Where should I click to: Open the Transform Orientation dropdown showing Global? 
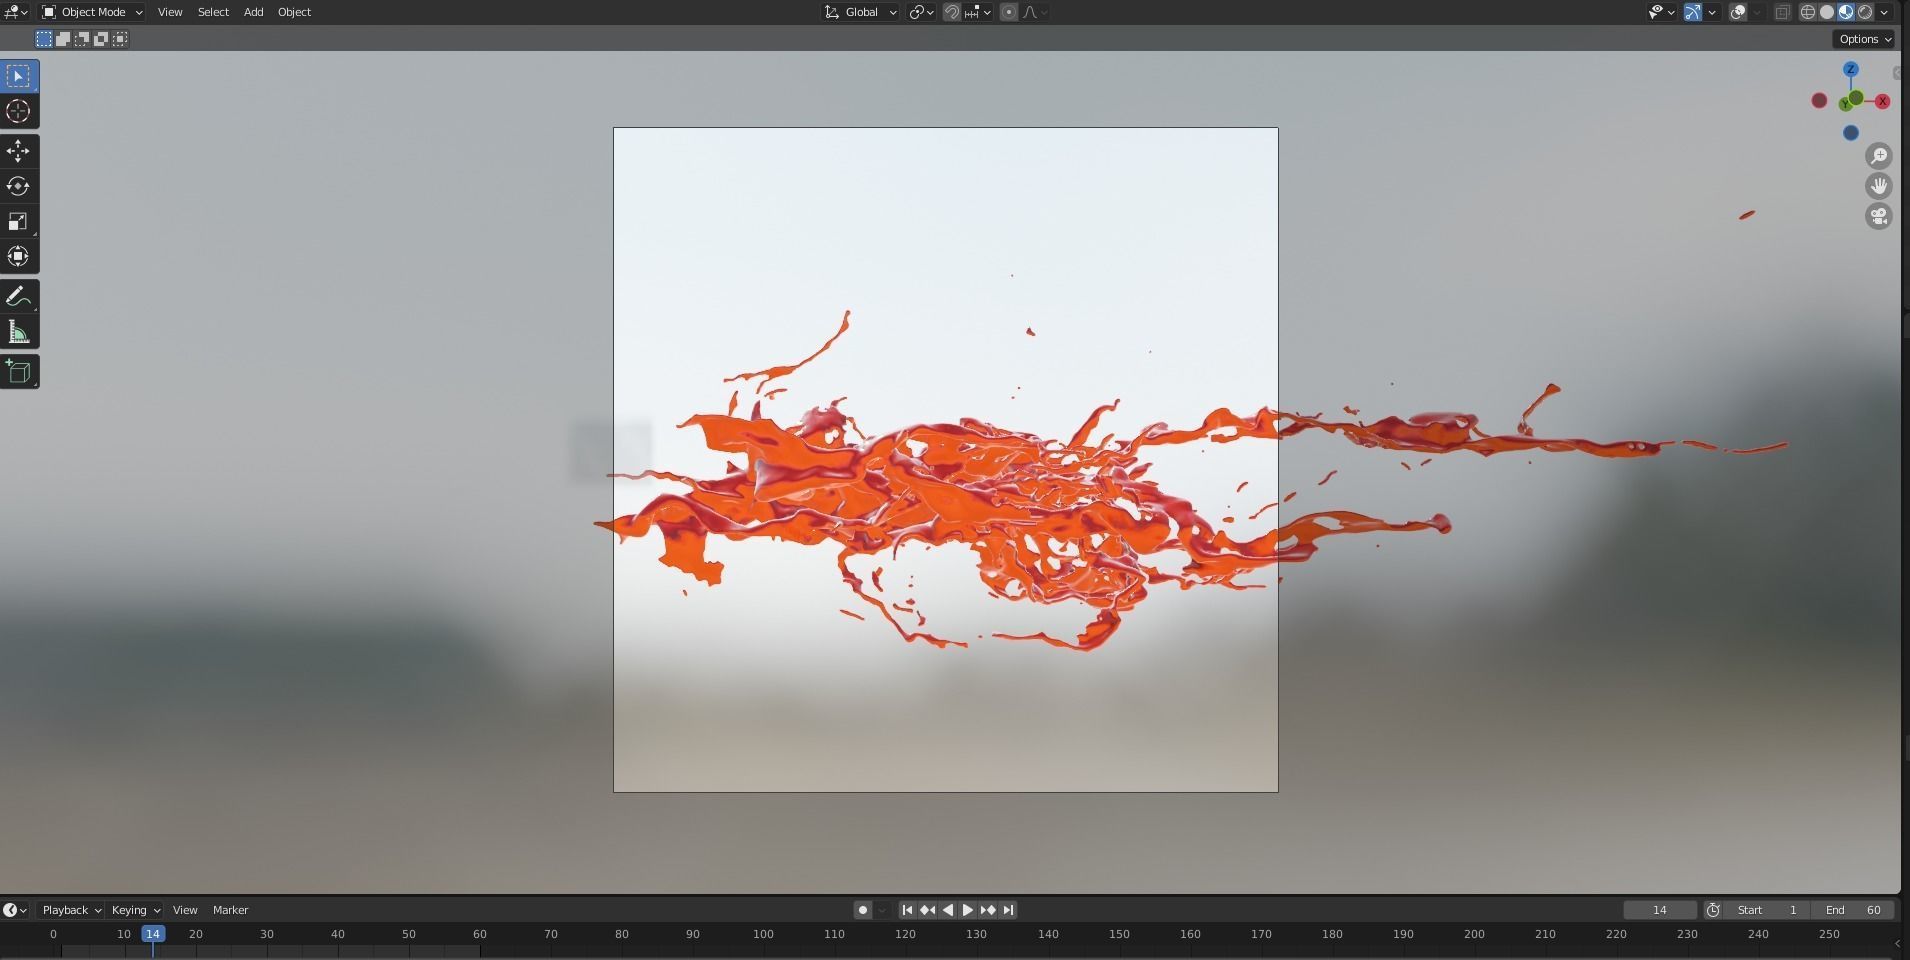858,12
